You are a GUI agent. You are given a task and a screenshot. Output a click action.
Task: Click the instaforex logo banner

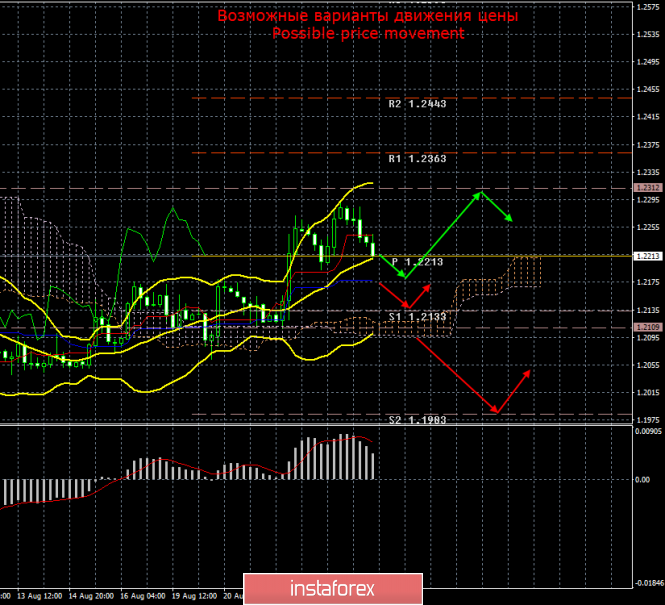click(x=333, y=589)
